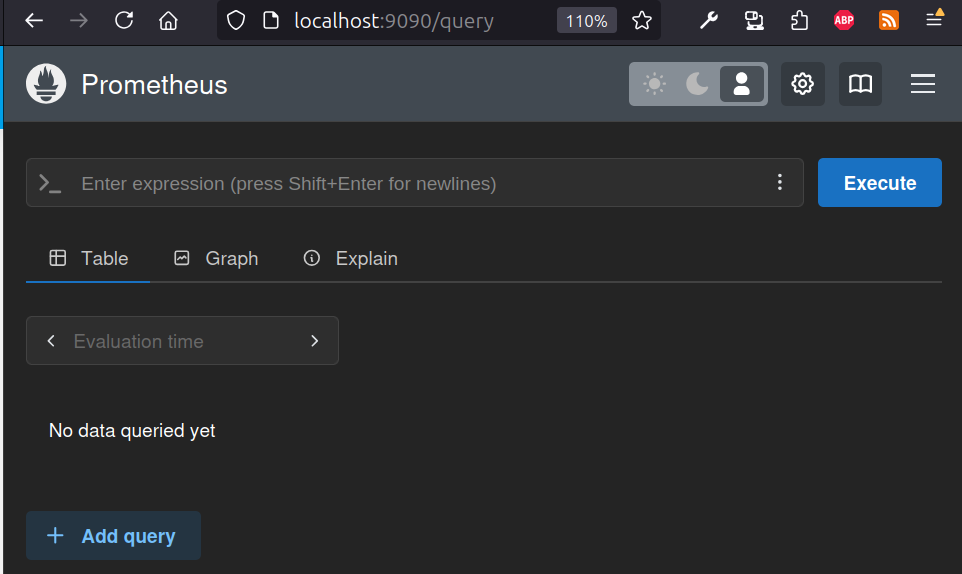Click the Add query button
The image size is (962, 574).
[x=114, y=535]
